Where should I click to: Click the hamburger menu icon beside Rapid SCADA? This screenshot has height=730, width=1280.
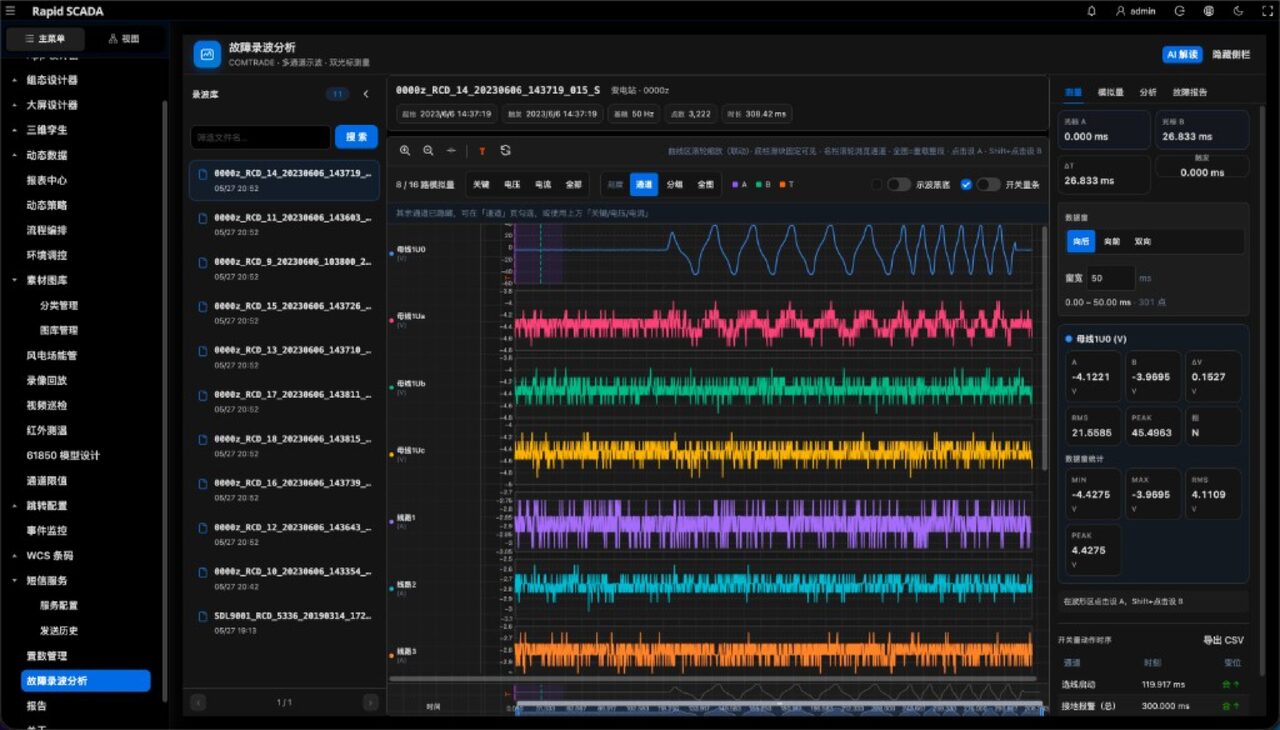(x=11, y=11)
